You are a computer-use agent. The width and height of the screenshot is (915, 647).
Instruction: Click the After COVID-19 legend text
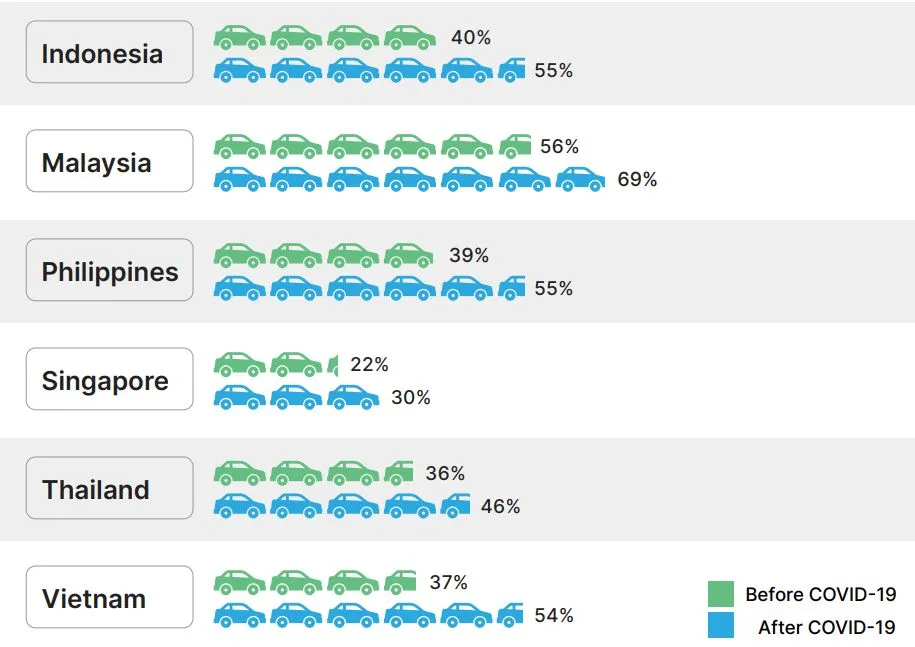[x=826, y=627]
